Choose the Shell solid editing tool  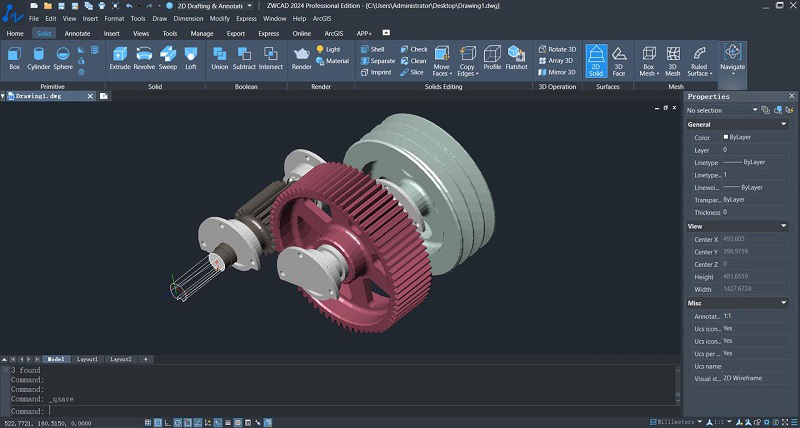point(372,49)
